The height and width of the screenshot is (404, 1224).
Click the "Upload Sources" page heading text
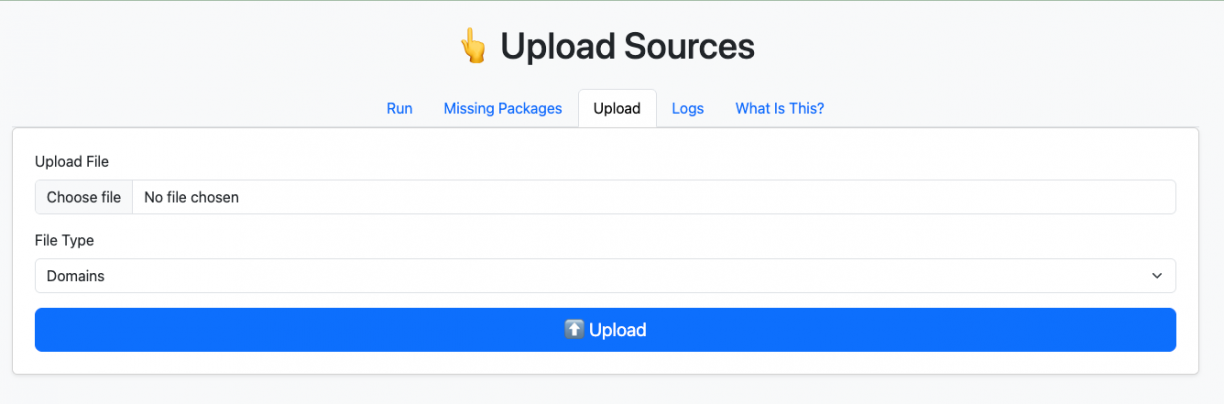coord(627,47)
